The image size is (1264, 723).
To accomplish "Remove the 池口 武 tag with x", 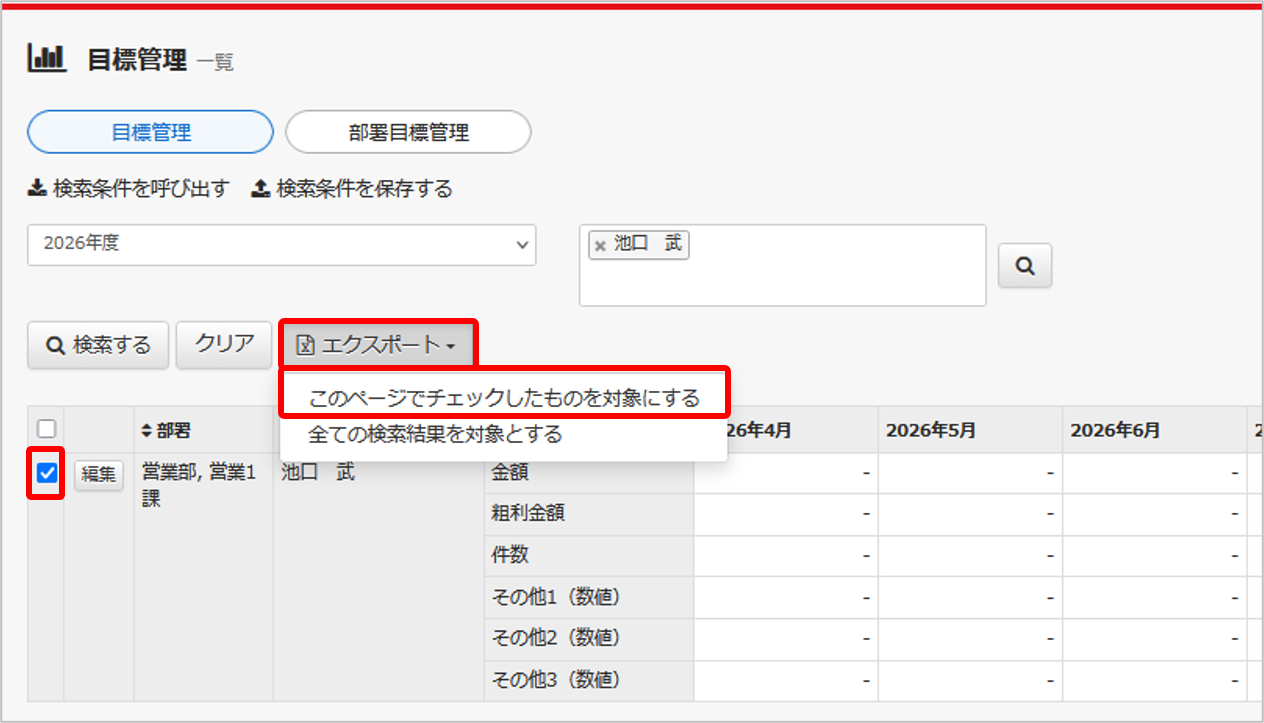I will click(x=600, y=245).
